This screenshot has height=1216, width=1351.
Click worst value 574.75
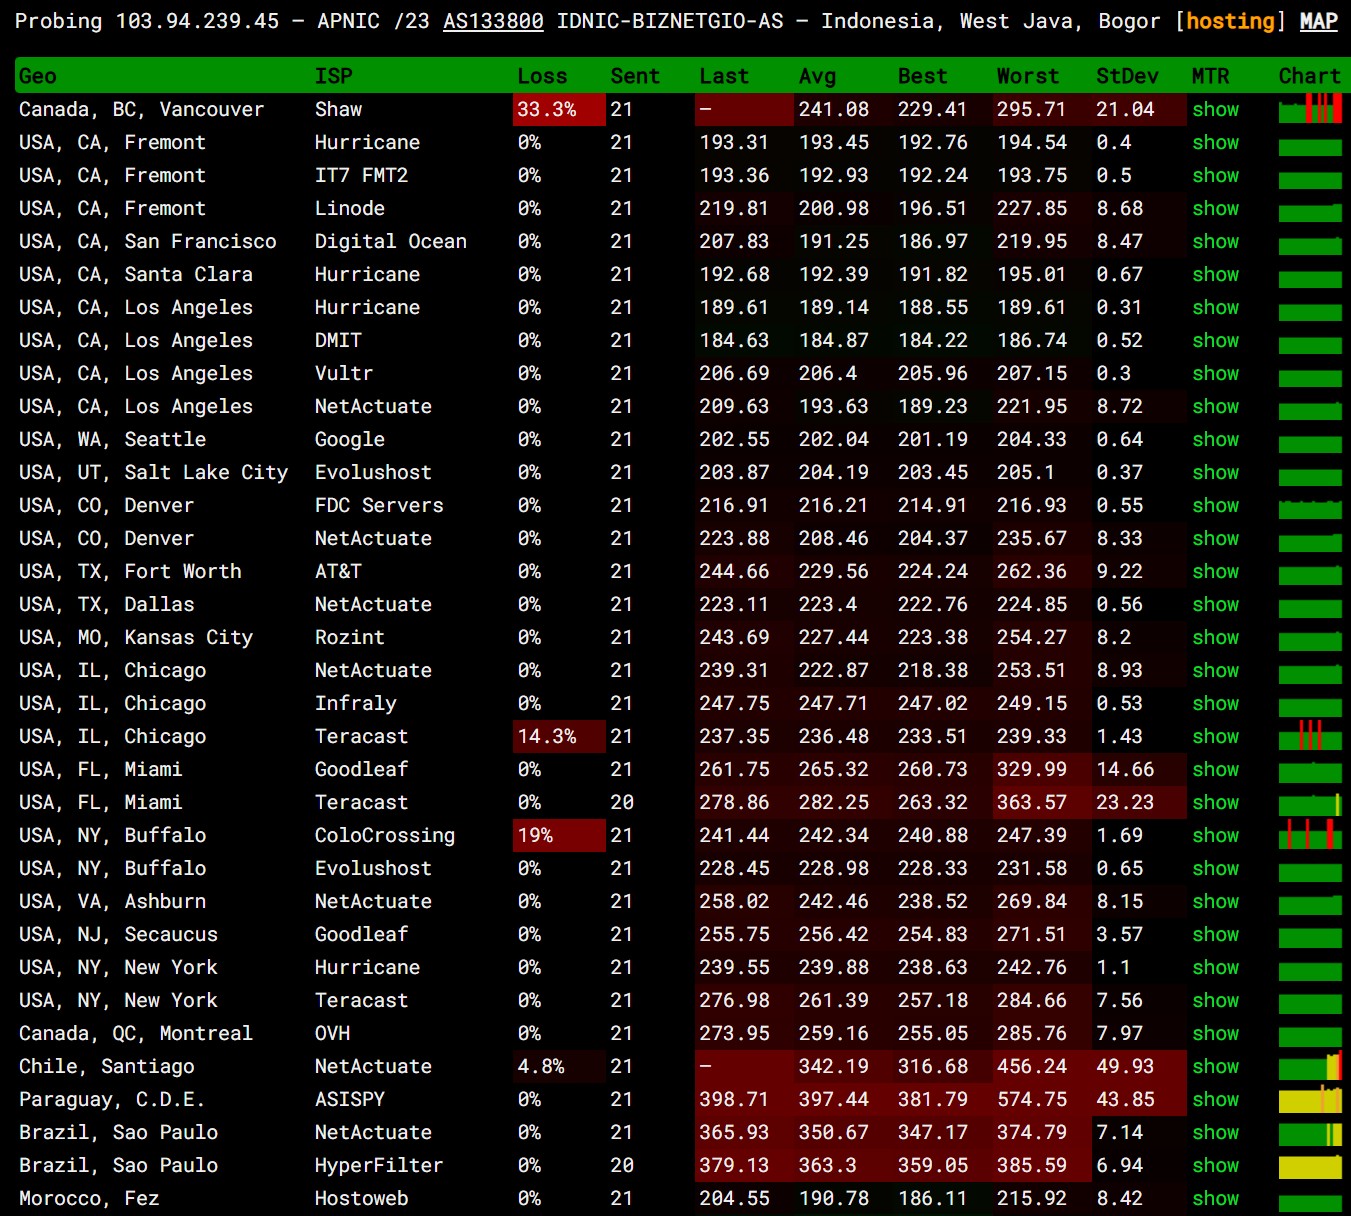click(1032, 1099)
